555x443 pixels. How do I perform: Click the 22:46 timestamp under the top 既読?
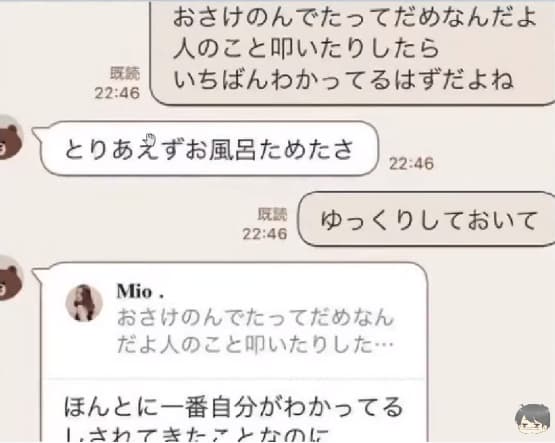(117, 93)
